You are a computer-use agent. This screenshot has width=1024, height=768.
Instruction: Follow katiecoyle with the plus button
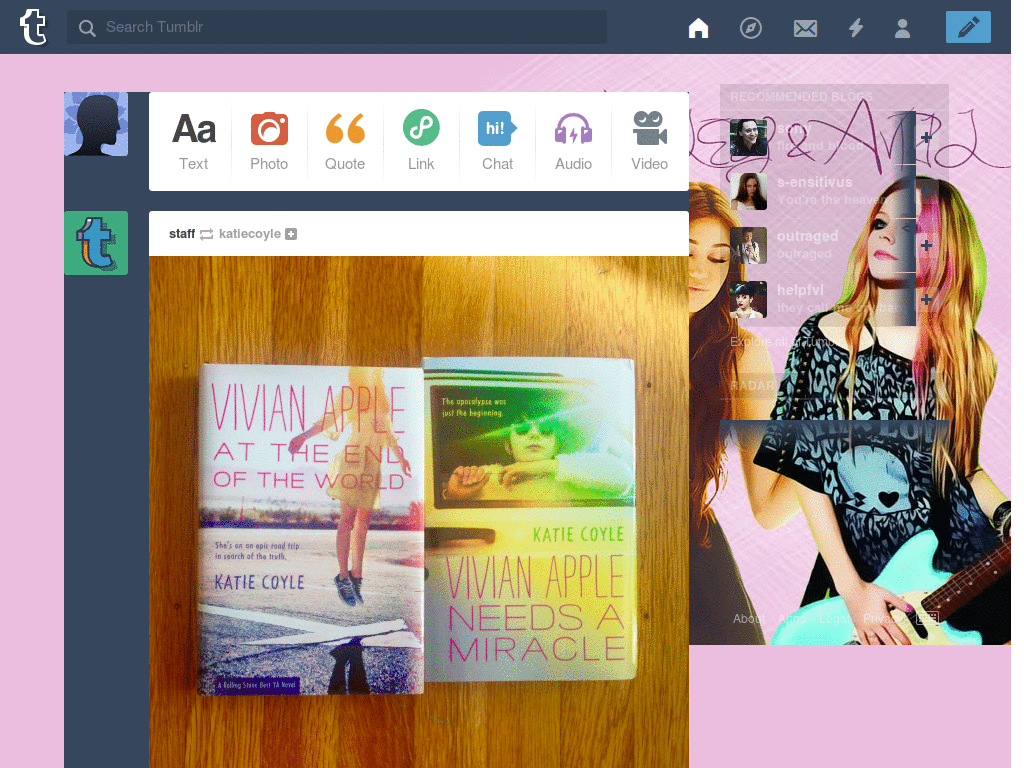(291, 233)
